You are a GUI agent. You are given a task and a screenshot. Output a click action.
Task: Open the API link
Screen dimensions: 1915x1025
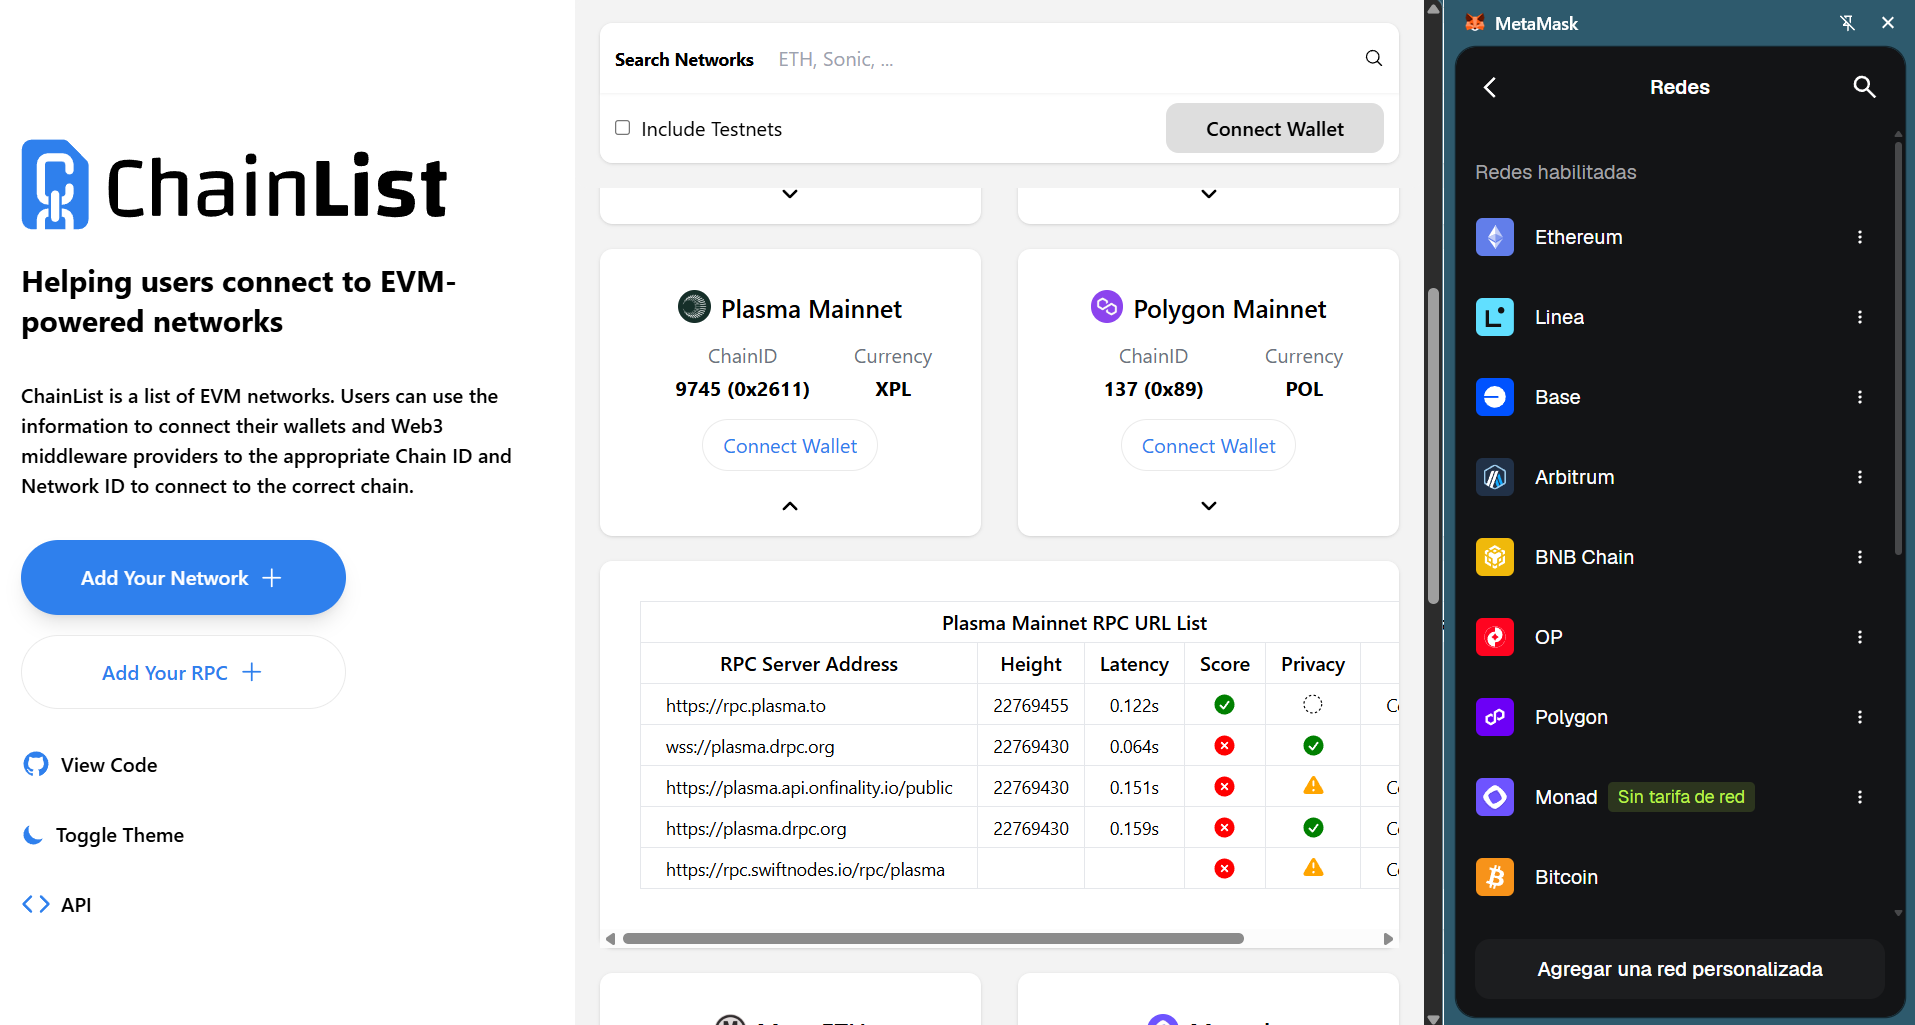point(57,904)
